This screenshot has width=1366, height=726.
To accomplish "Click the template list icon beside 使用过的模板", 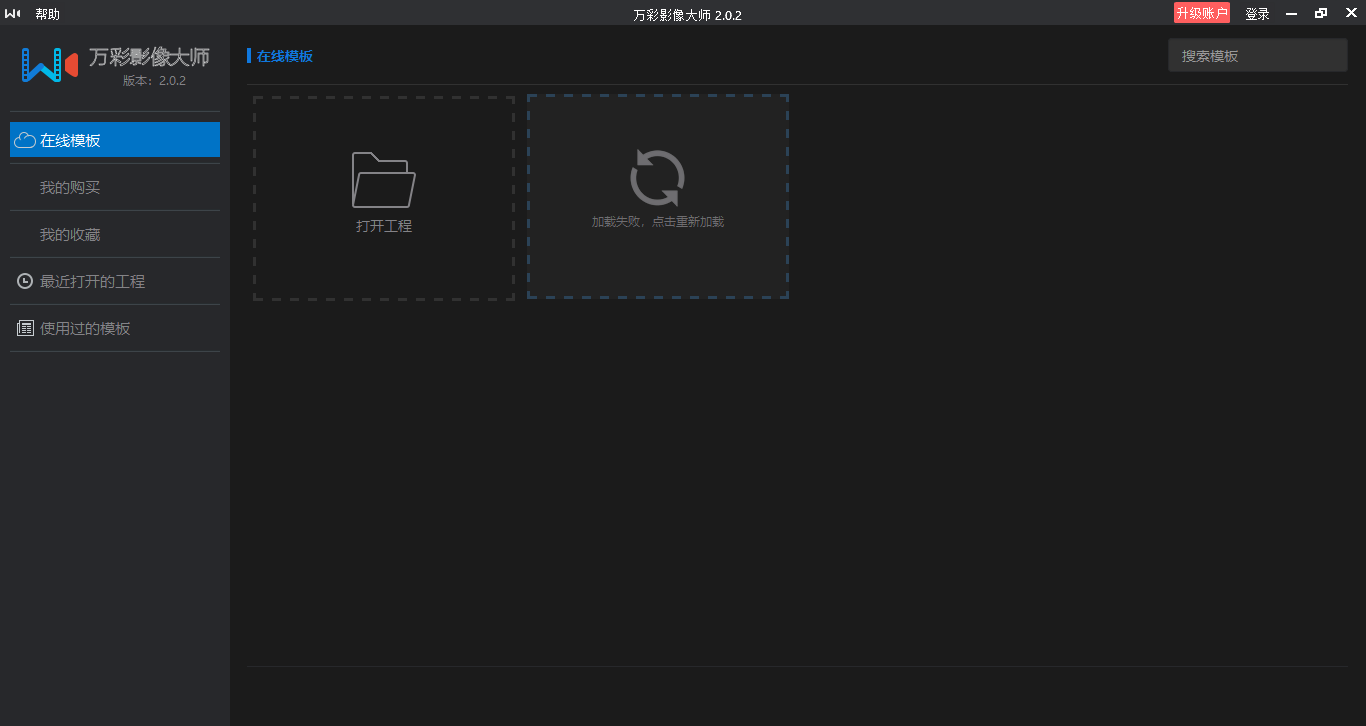I will tap(25, 328).
